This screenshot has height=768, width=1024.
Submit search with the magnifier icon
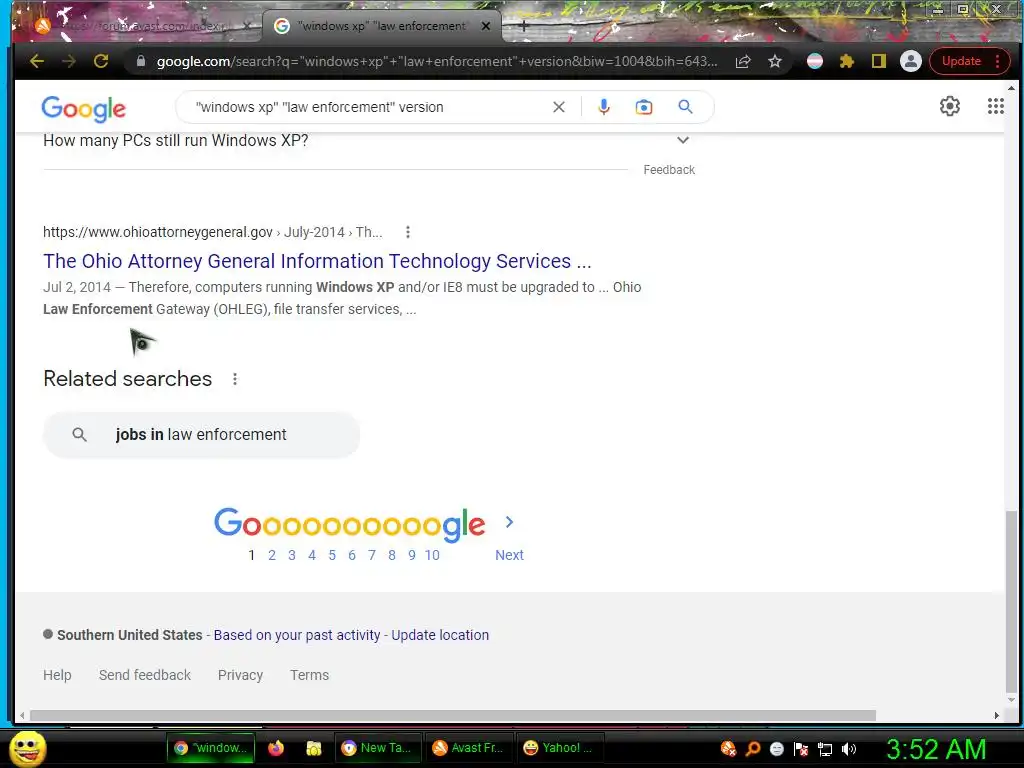coord(685,106)
